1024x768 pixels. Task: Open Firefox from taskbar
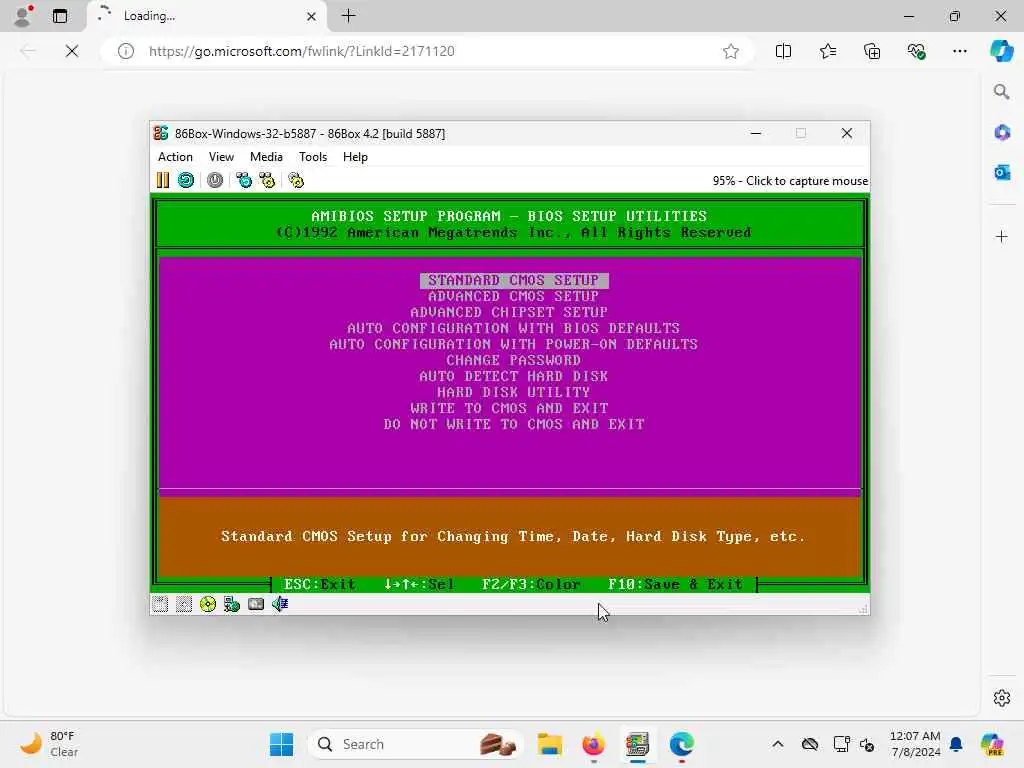593,744
